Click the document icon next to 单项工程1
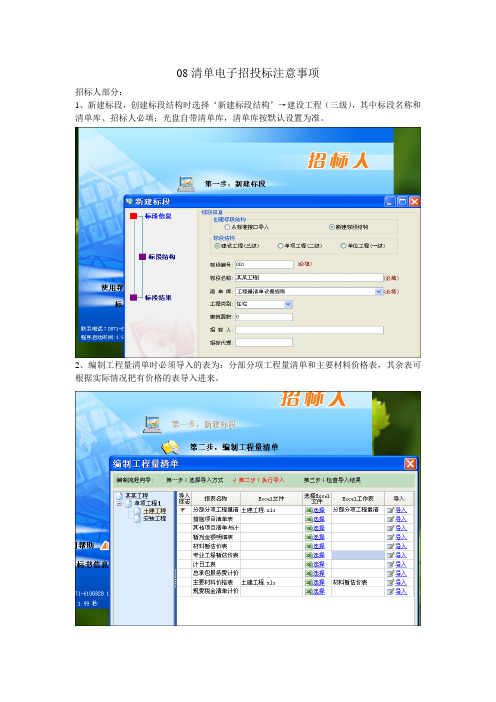Screen dimensions: 496x702 click(129, 503)
